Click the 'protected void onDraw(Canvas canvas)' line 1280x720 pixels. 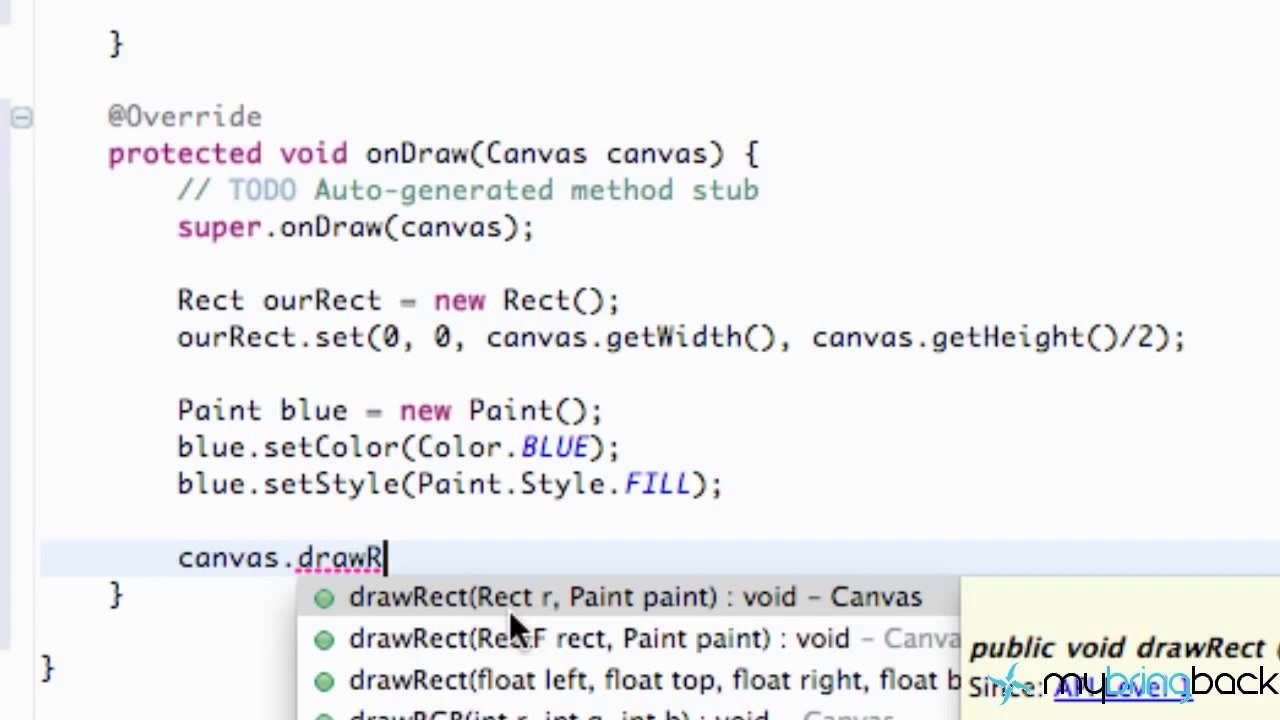[x=433, y=154]
